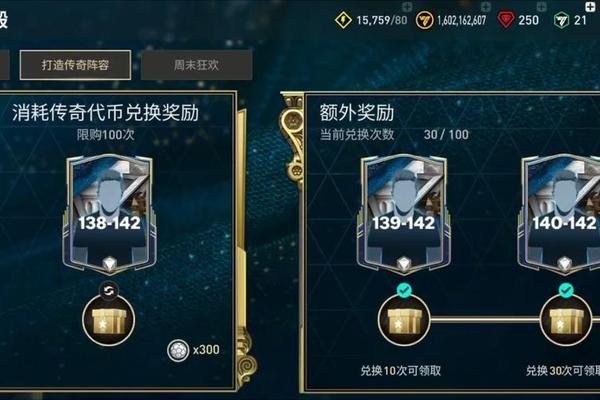Open the gold chest under 138-142 card
The height and width of the screenshot is (400, 600).
click(x=109, y=320)
